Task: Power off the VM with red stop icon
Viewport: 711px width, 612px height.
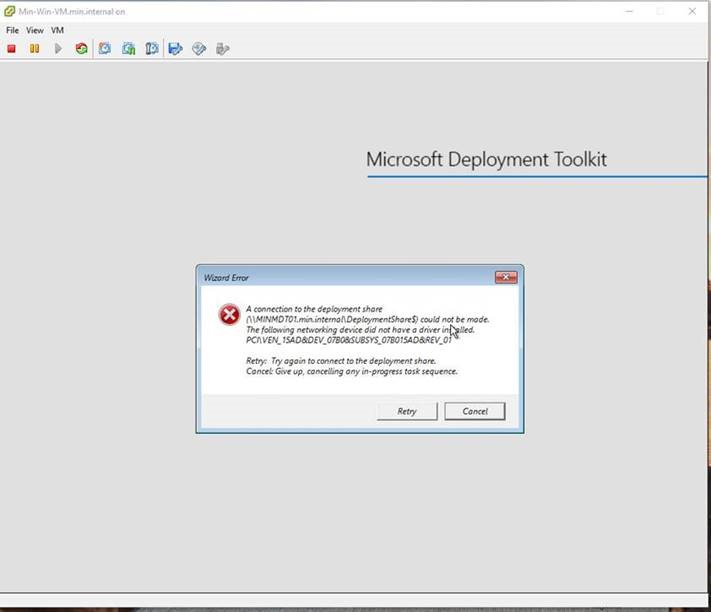Action: pyautogui.click(x=11, y=49)
